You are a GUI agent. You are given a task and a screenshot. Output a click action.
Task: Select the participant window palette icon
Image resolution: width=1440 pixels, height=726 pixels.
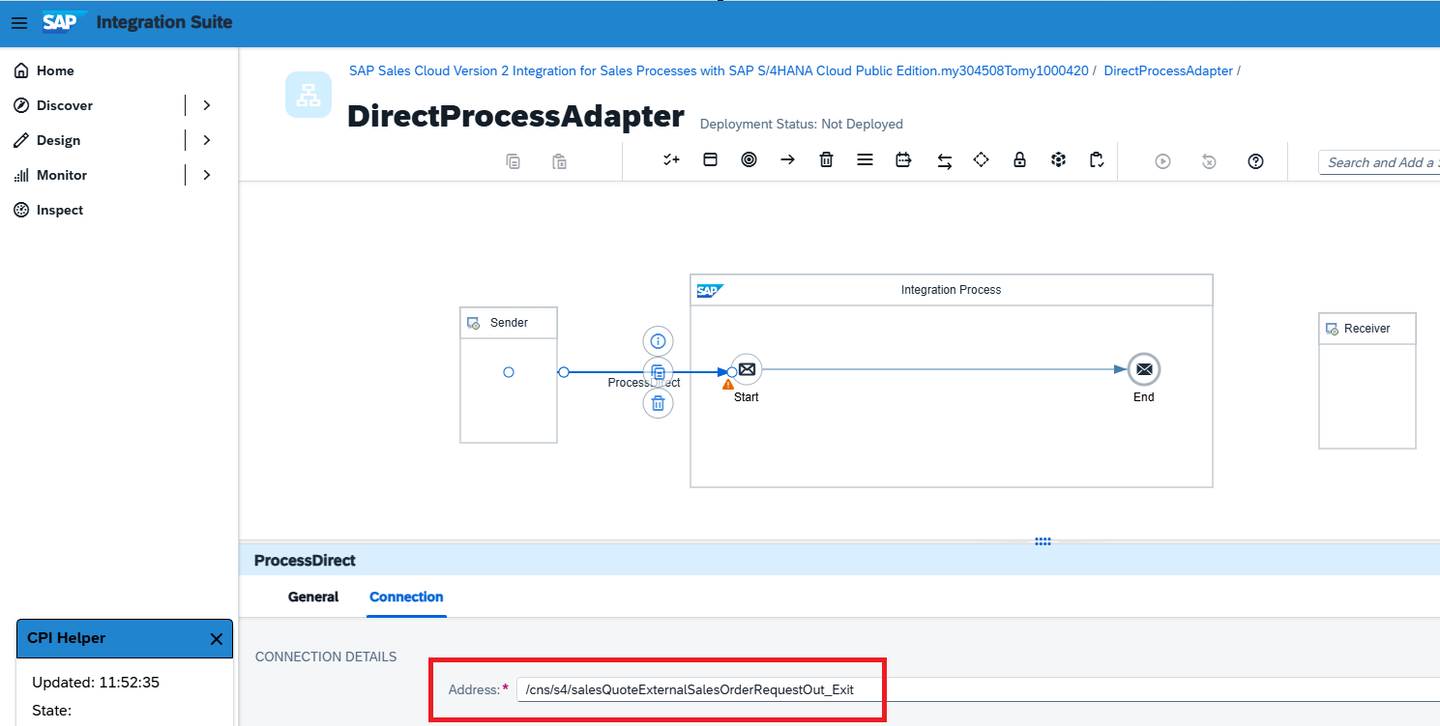710,160
